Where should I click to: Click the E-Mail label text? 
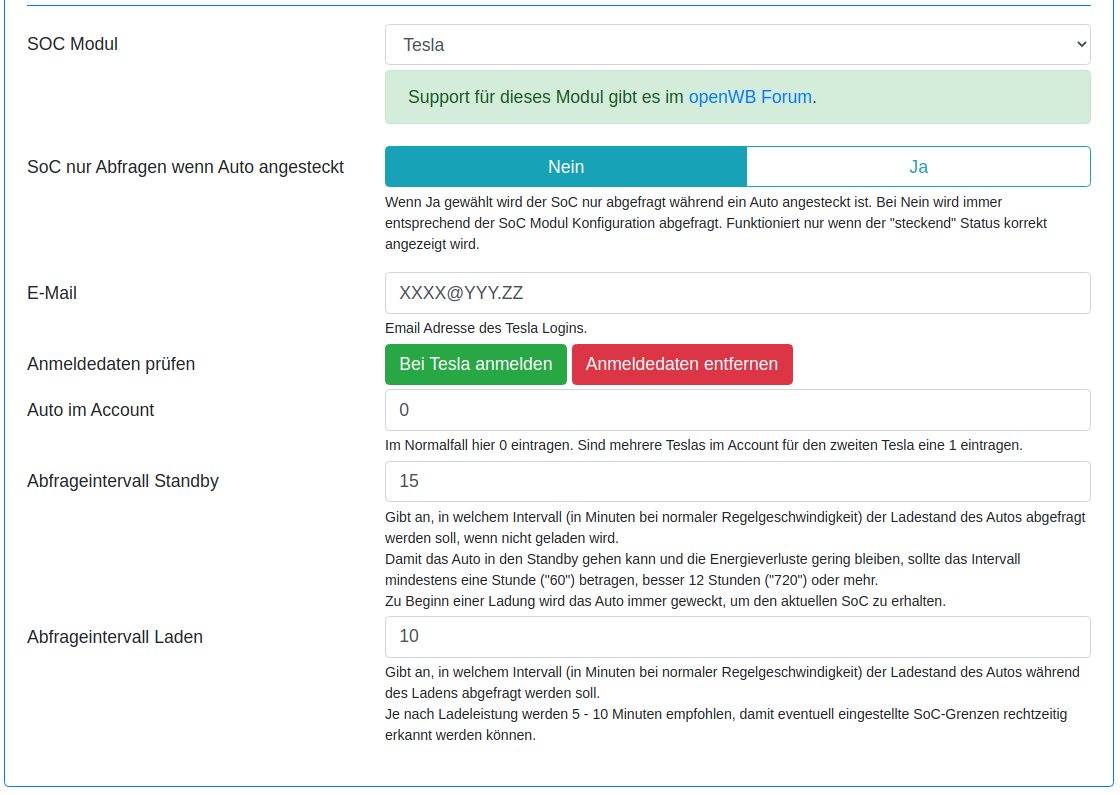pyautogui.click(x=52, y=293)
